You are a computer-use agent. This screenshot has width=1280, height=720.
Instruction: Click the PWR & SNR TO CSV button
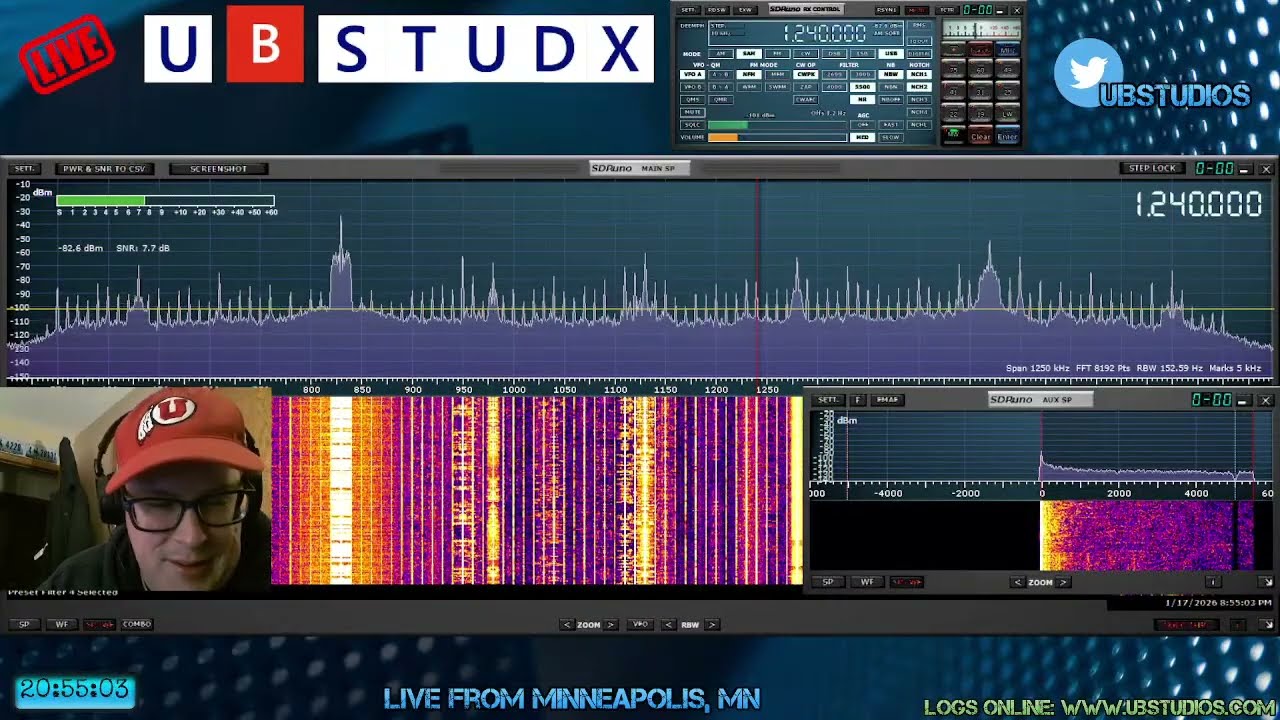coord(105,169)
